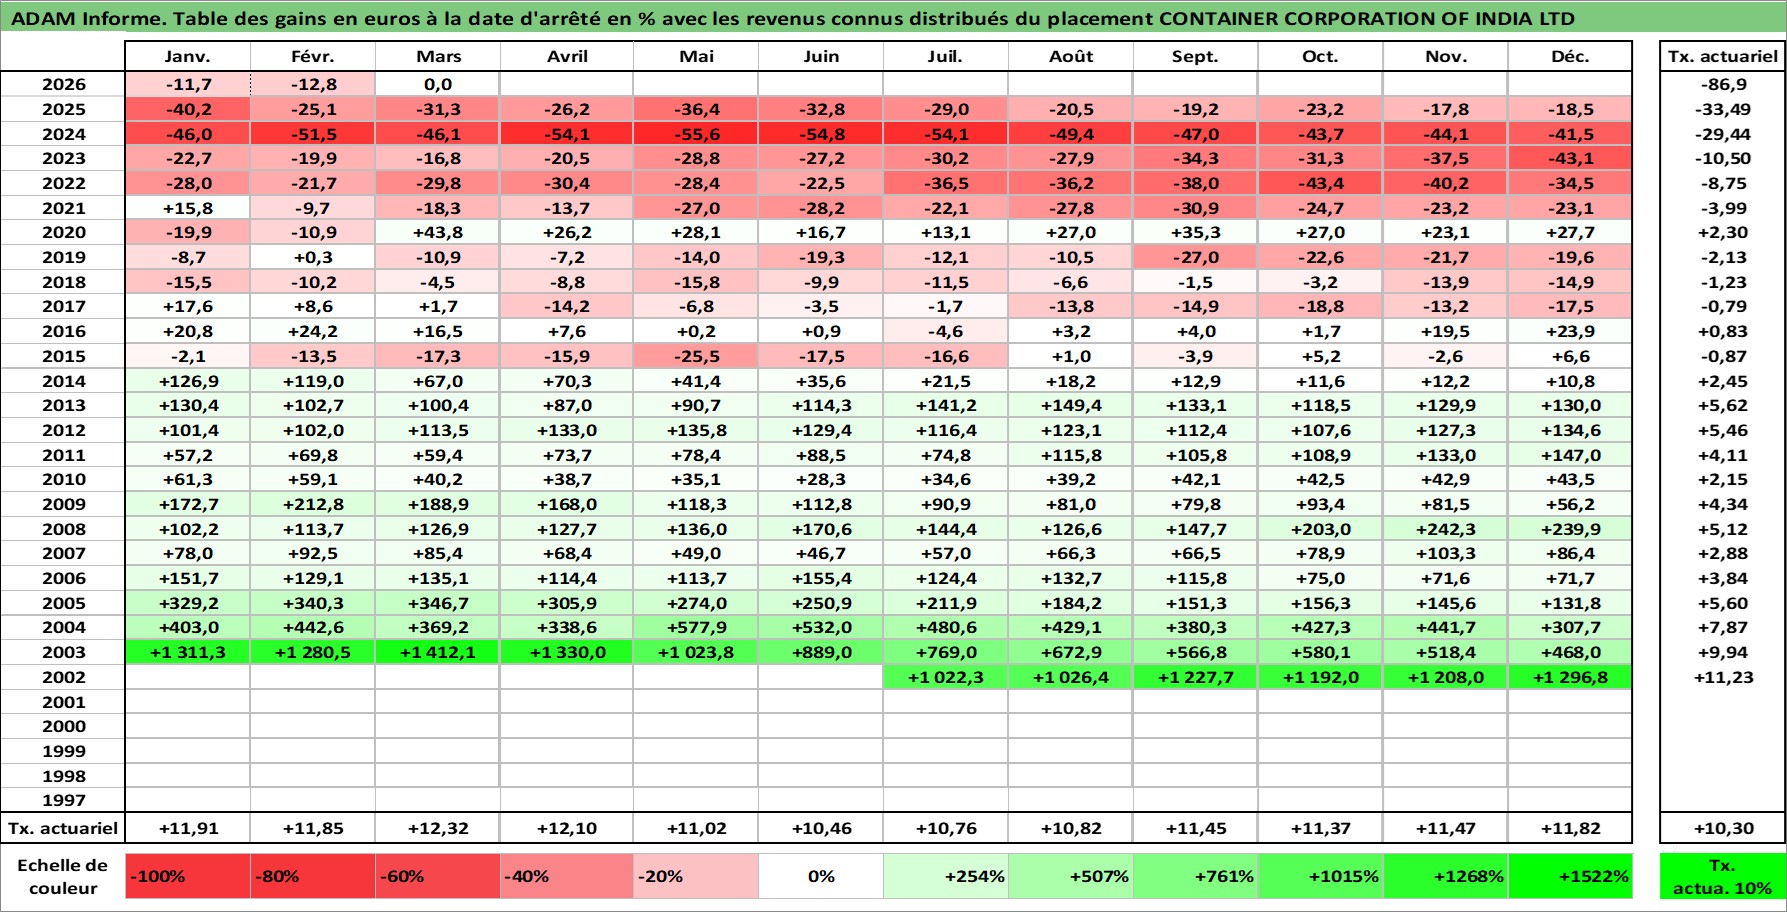Click the 'Juin' column header
The width and height of the screenshot is (1787, 912).
tap(821, 56)
